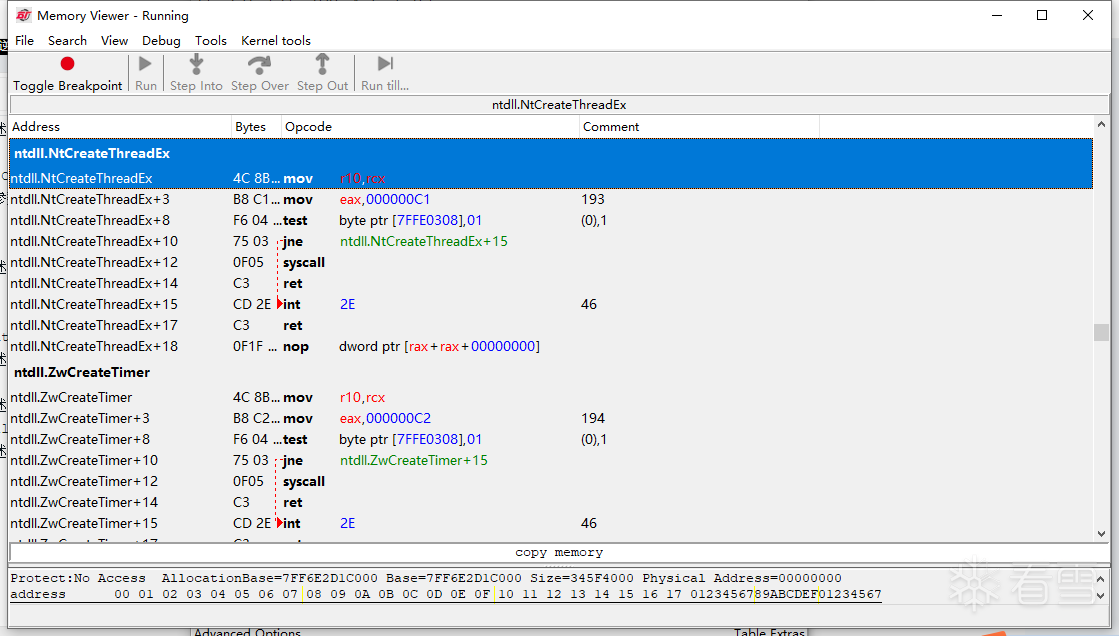Click the copy memory bar
This screenshot has width=1119, height=636.
pyautogui.click(x=559, y=552)
